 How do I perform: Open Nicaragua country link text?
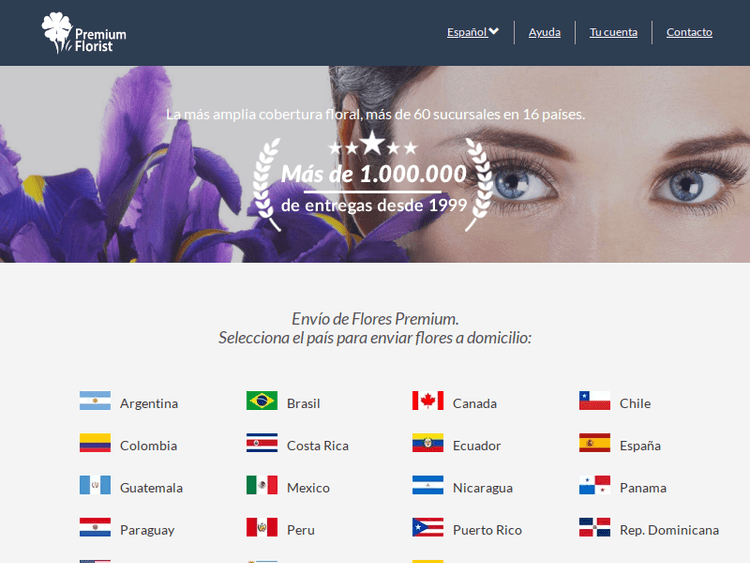pyautogui.click(x=482, y=488)
